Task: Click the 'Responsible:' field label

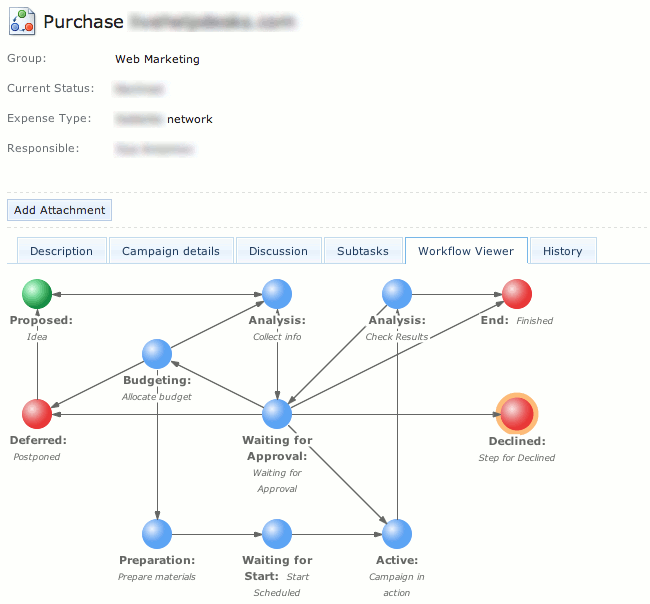Action: pyautogui.click(x=43, y=148)
